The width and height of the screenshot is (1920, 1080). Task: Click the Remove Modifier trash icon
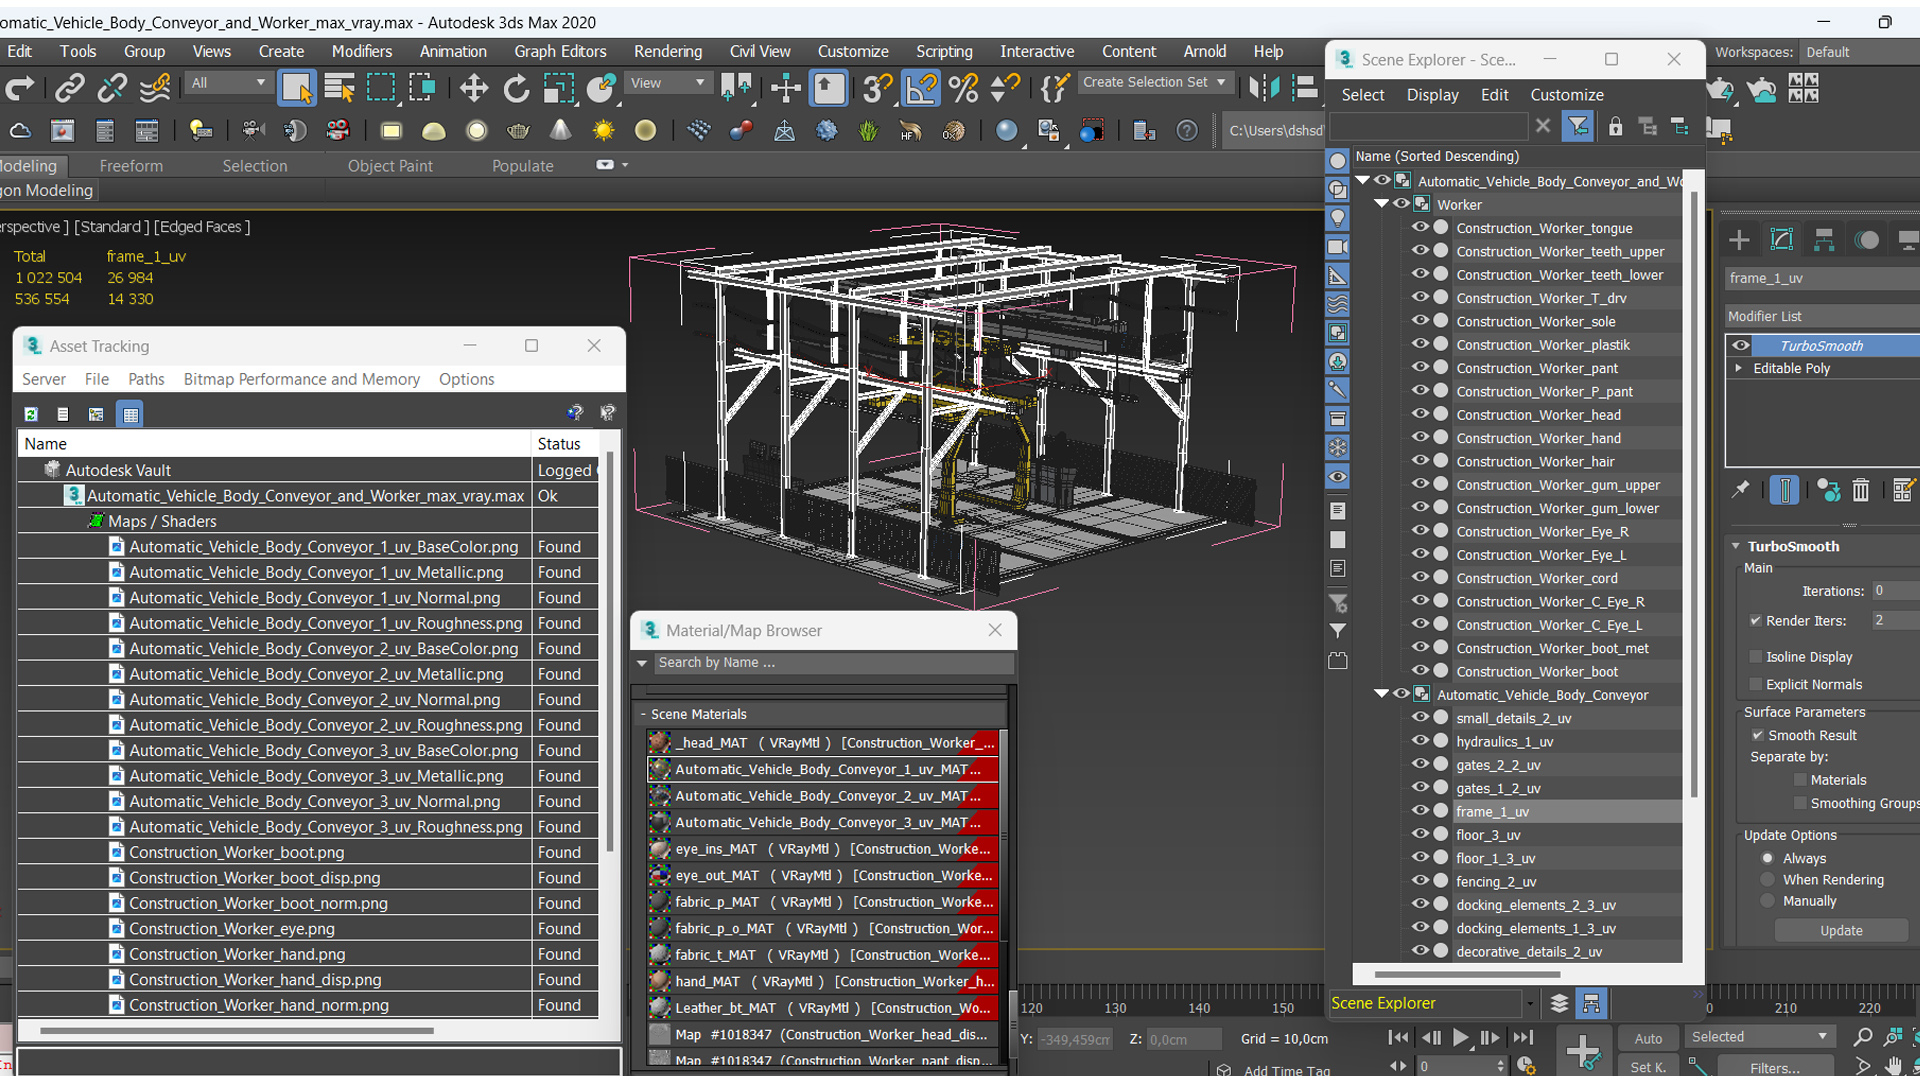[1860, 490]
